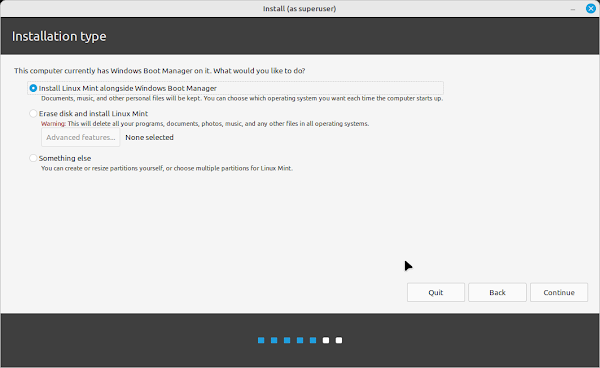Close the installer window
Screen dimensions: 600x368
pyautogui.click(x=590, y=8)
